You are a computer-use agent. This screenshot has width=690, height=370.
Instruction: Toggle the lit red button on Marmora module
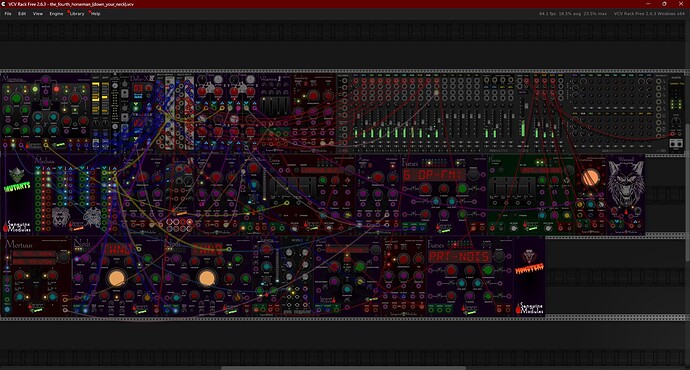coord(56,89)
